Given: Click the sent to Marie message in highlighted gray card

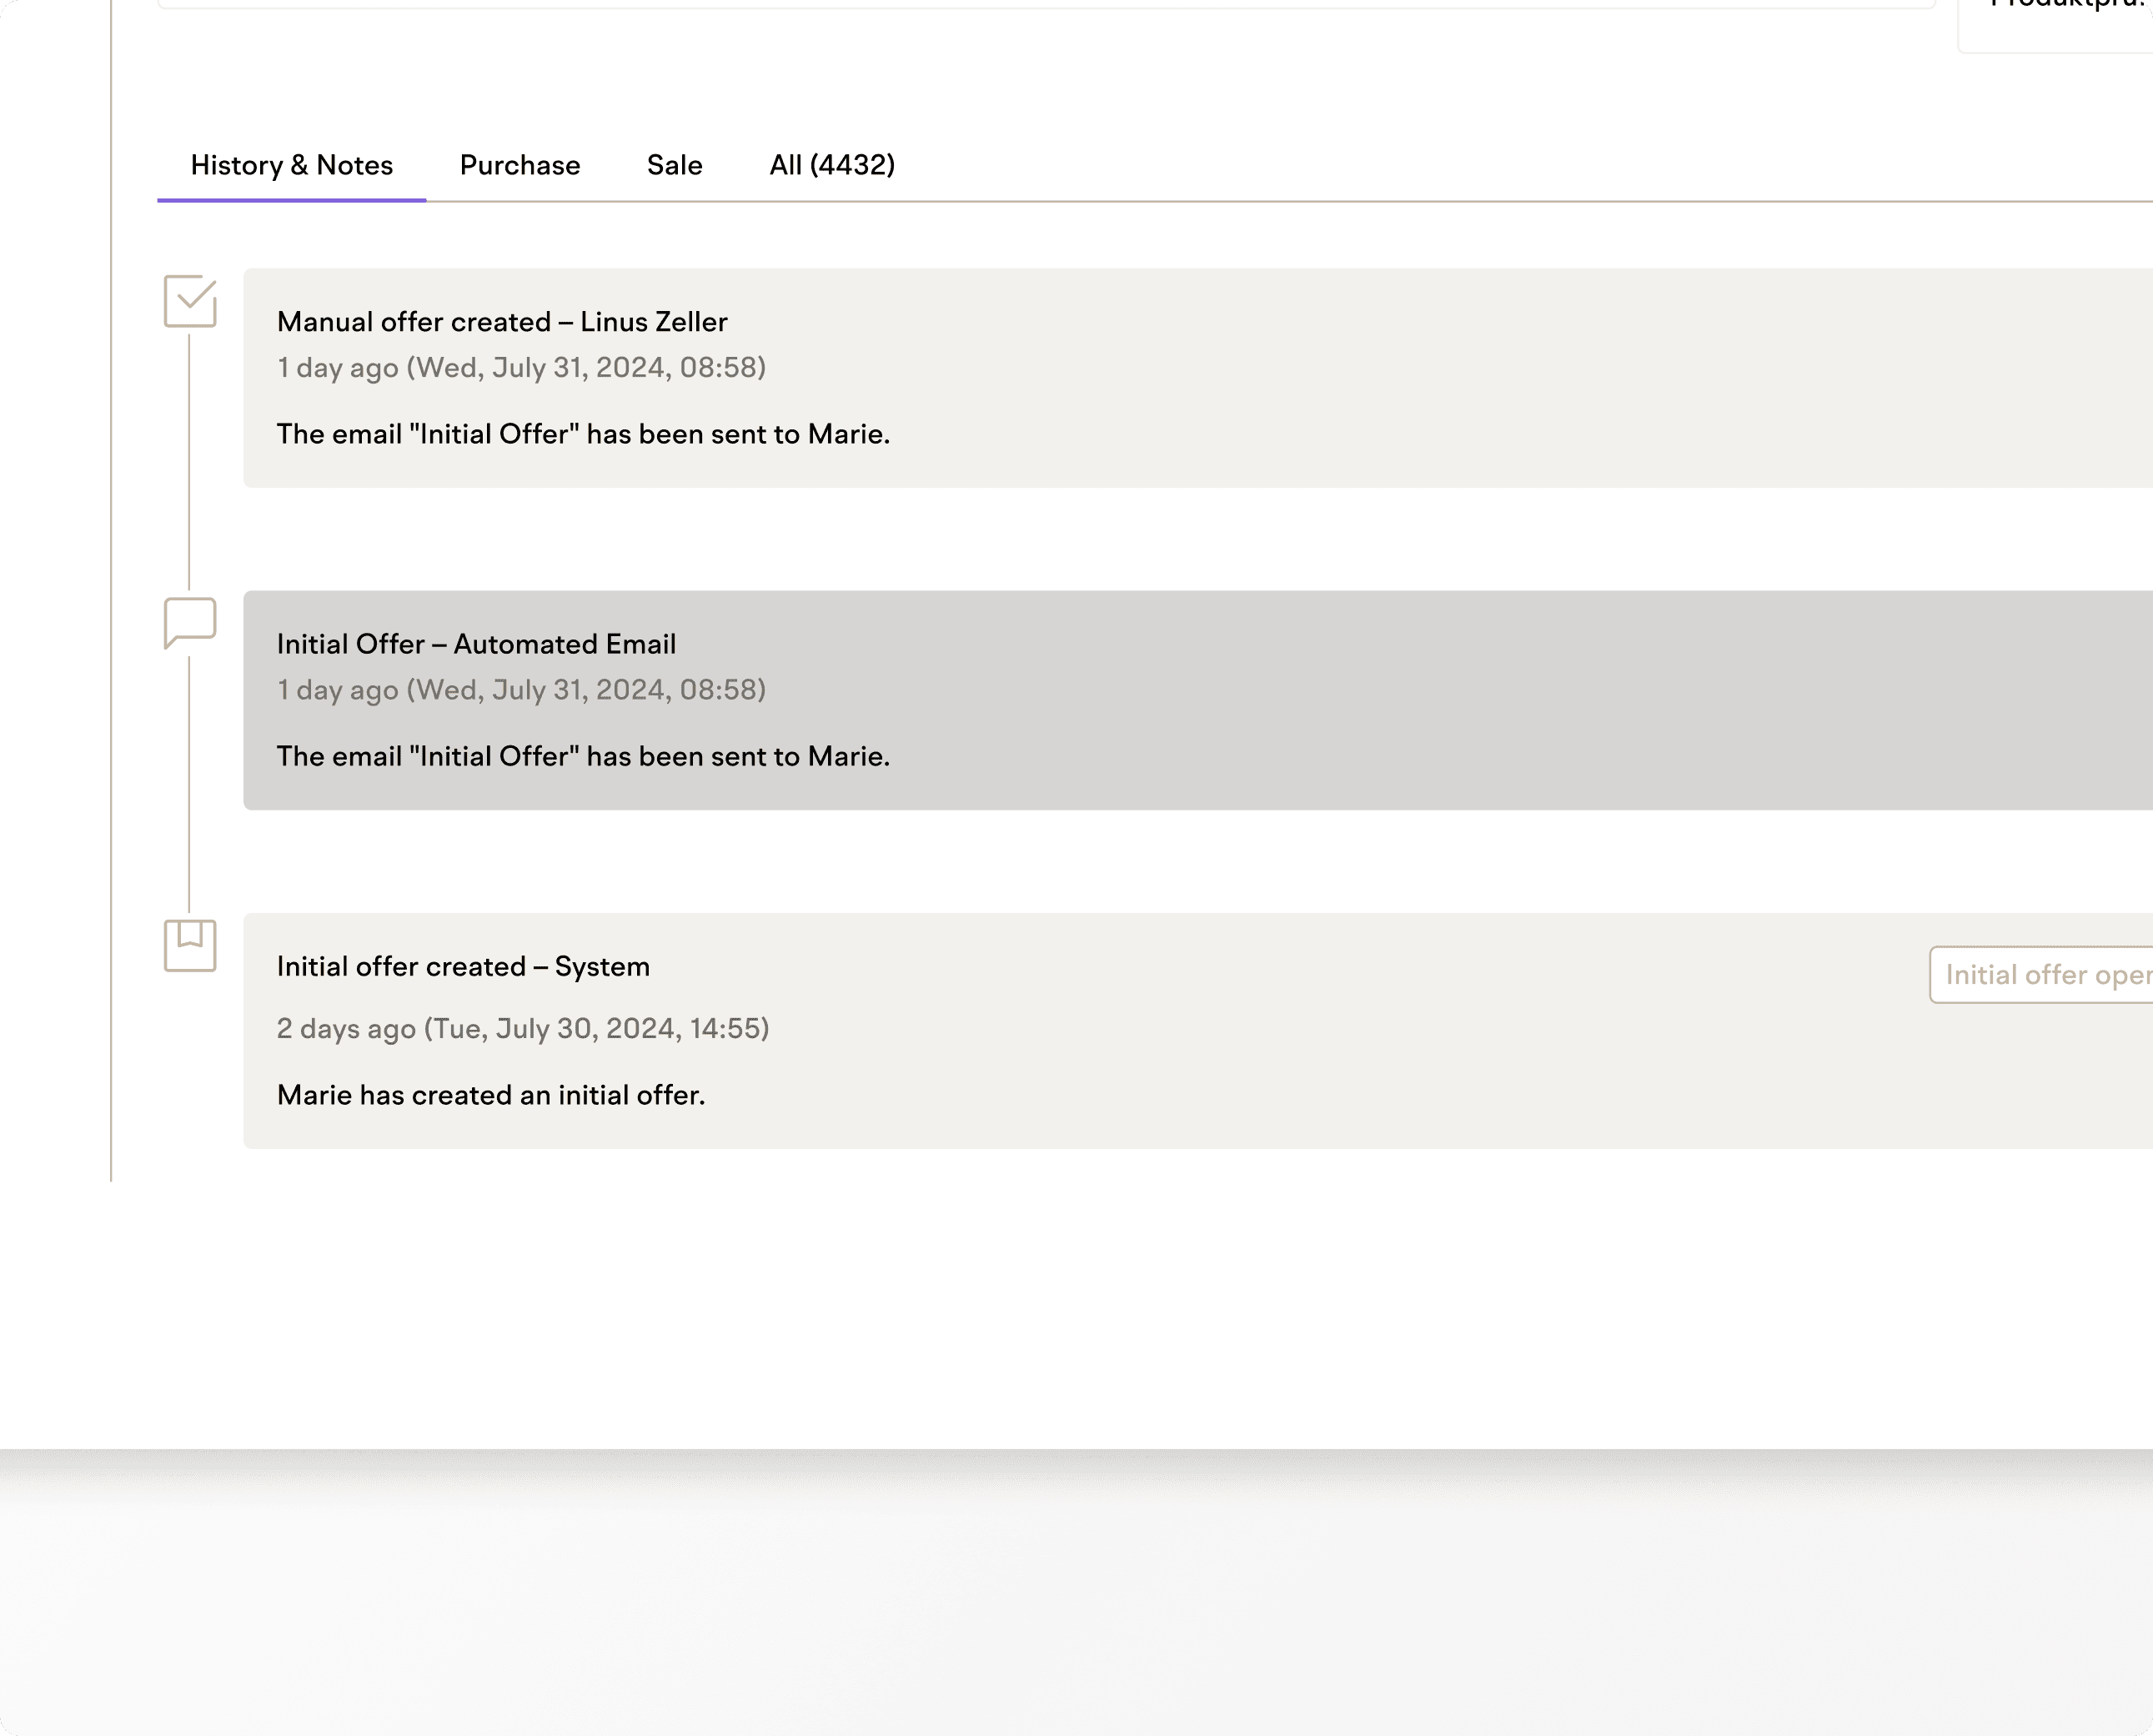Looking at the screenshot, I should click(x=583, y=756).
